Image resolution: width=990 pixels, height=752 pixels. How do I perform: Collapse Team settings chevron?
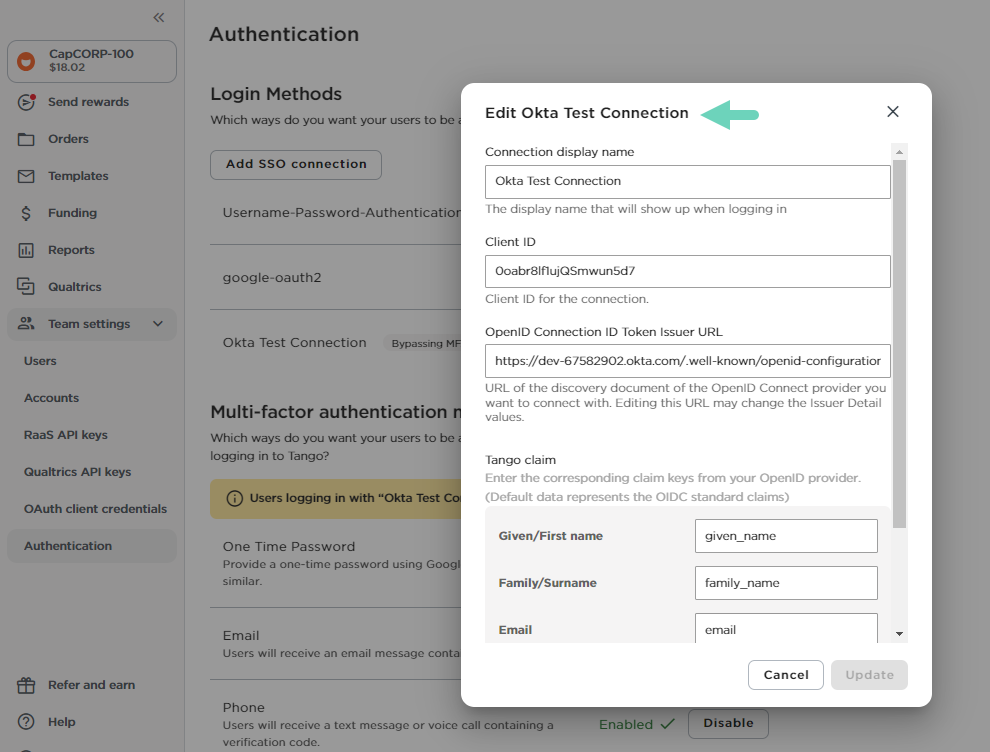pyautogui.click(x=158, y=324)
